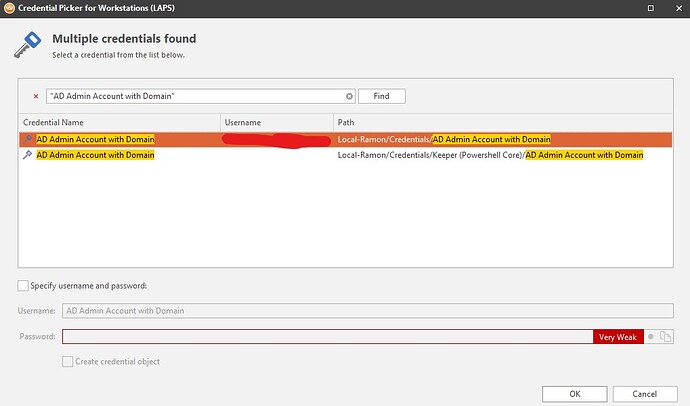Viewport: 690px width, 406px height.
Task: Click the large blue key header icon
Action: tap(26, 44)
